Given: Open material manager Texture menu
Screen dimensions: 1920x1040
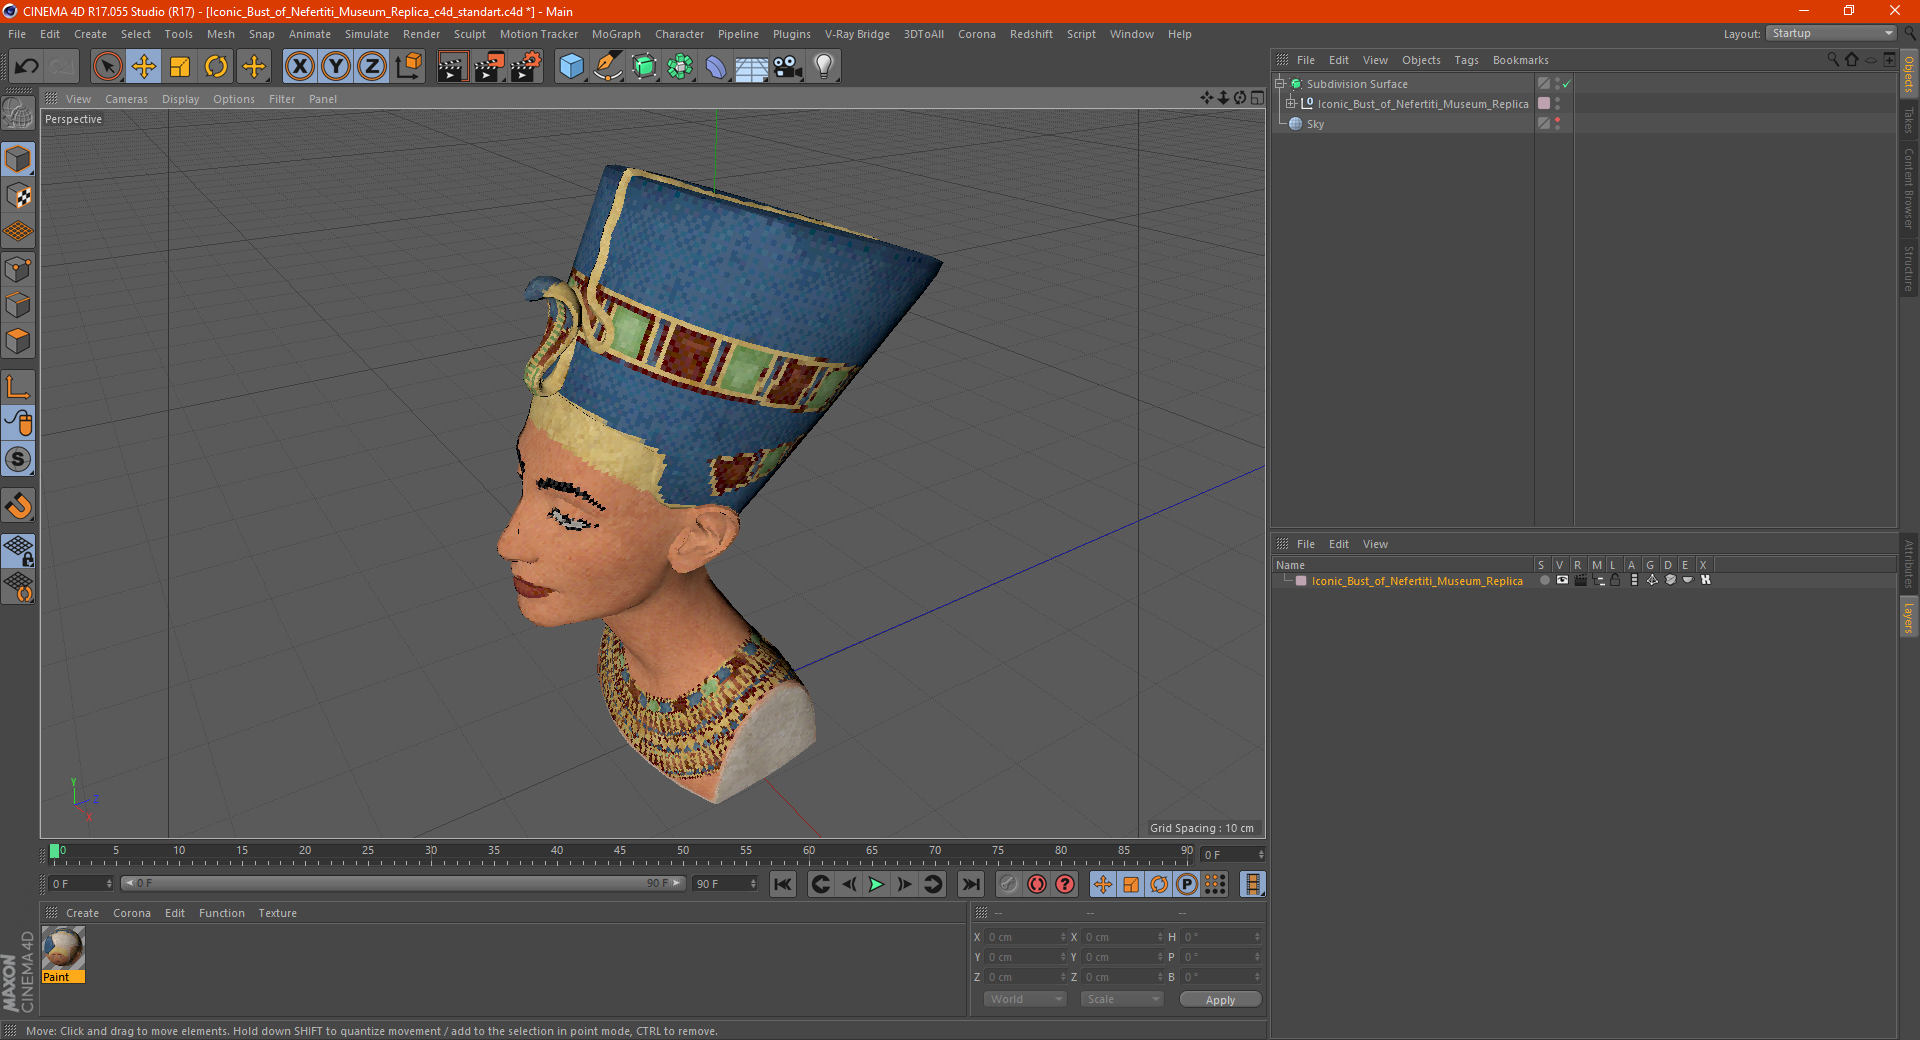Looking at the screenshot, I should [x=277, y=913].
